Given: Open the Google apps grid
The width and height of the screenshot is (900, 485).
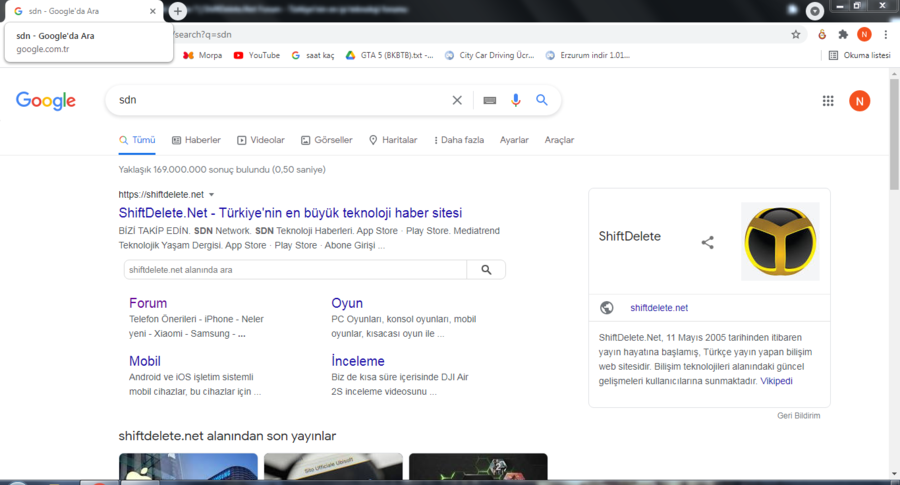Looking at the screenshot, I should [828, 101].
